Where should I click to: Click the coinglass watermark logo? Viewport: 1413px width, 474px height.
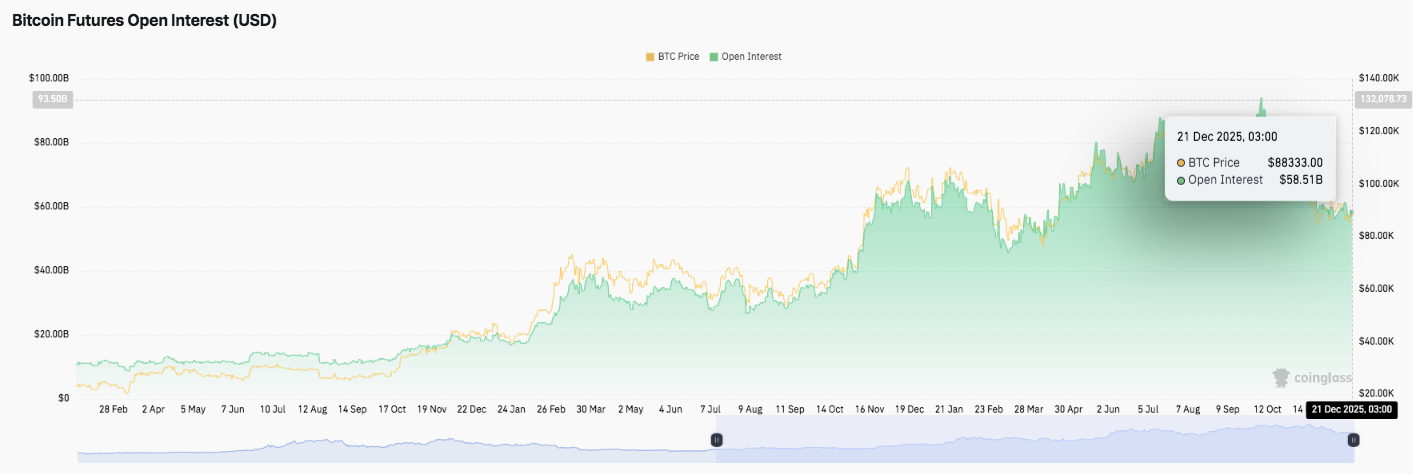tap(1311, 377)
